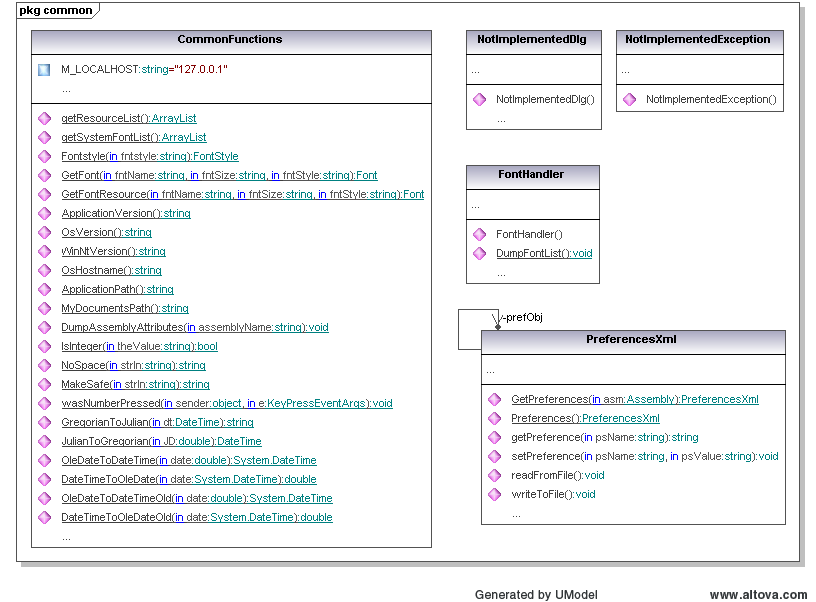Image resolution: width=816 pixels, height=602 pixels.
Task: Open the DateTimeToOleDate operation link
Action: click(189, 479)
